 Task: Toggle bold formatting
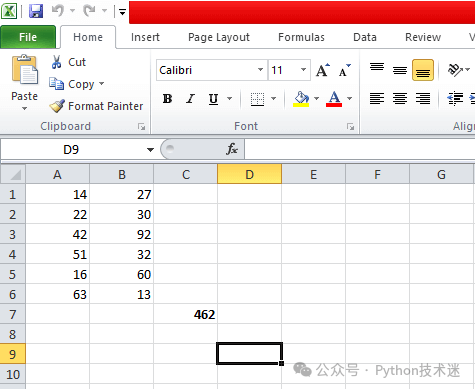[167, 99]
